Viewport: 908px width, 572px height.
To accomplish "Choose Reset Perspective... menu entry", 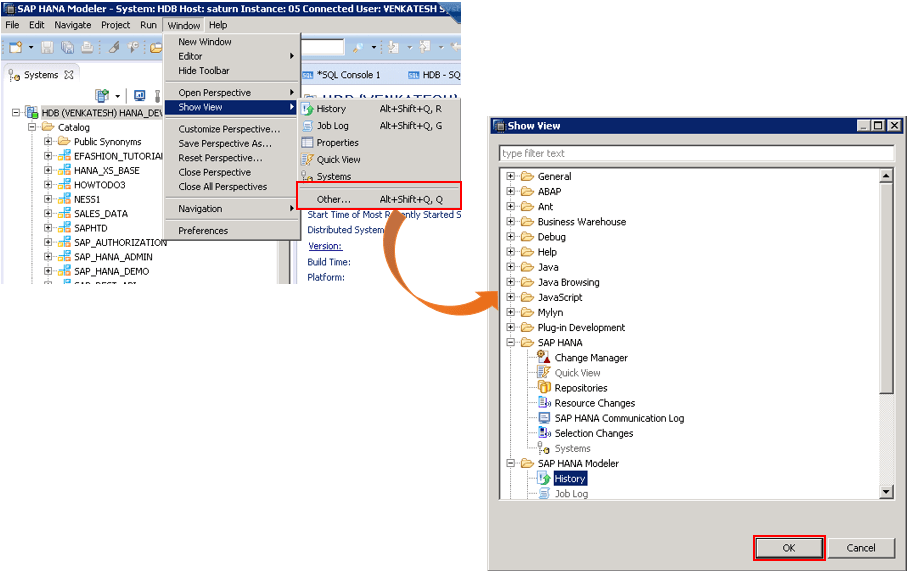I will point(220,158).
